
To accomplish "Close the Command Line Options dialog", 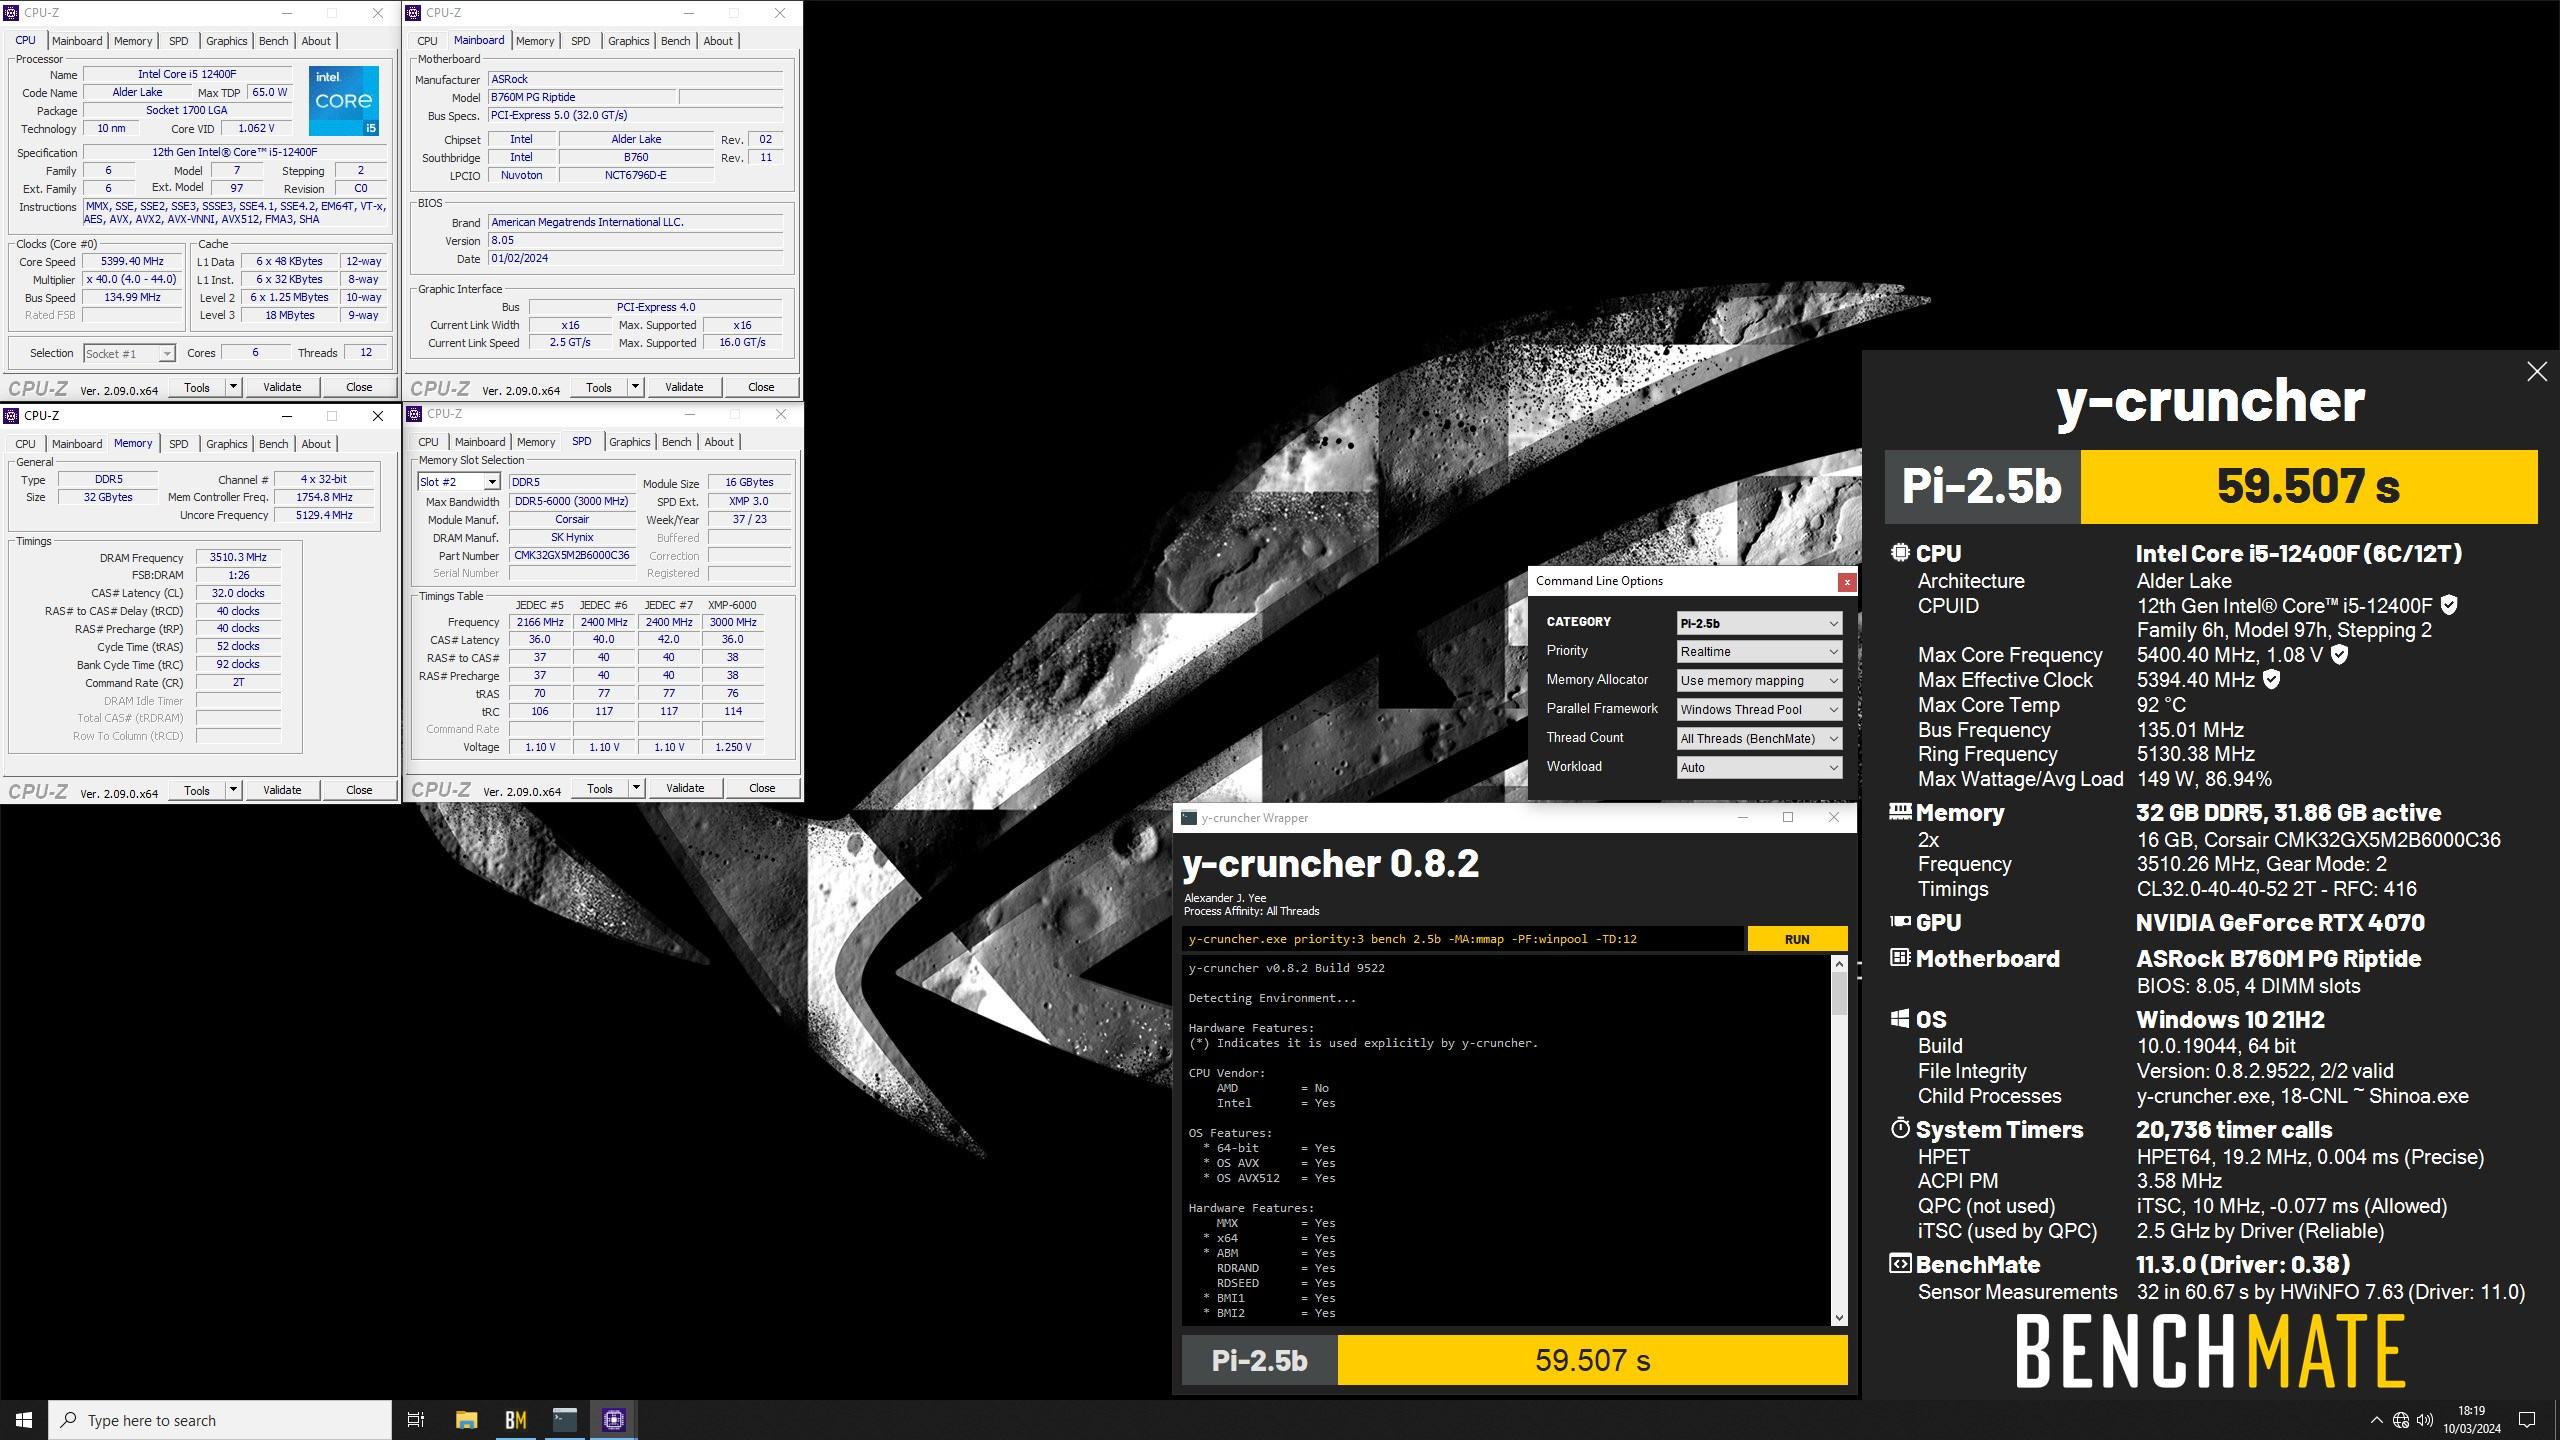I will [1847, 582].
